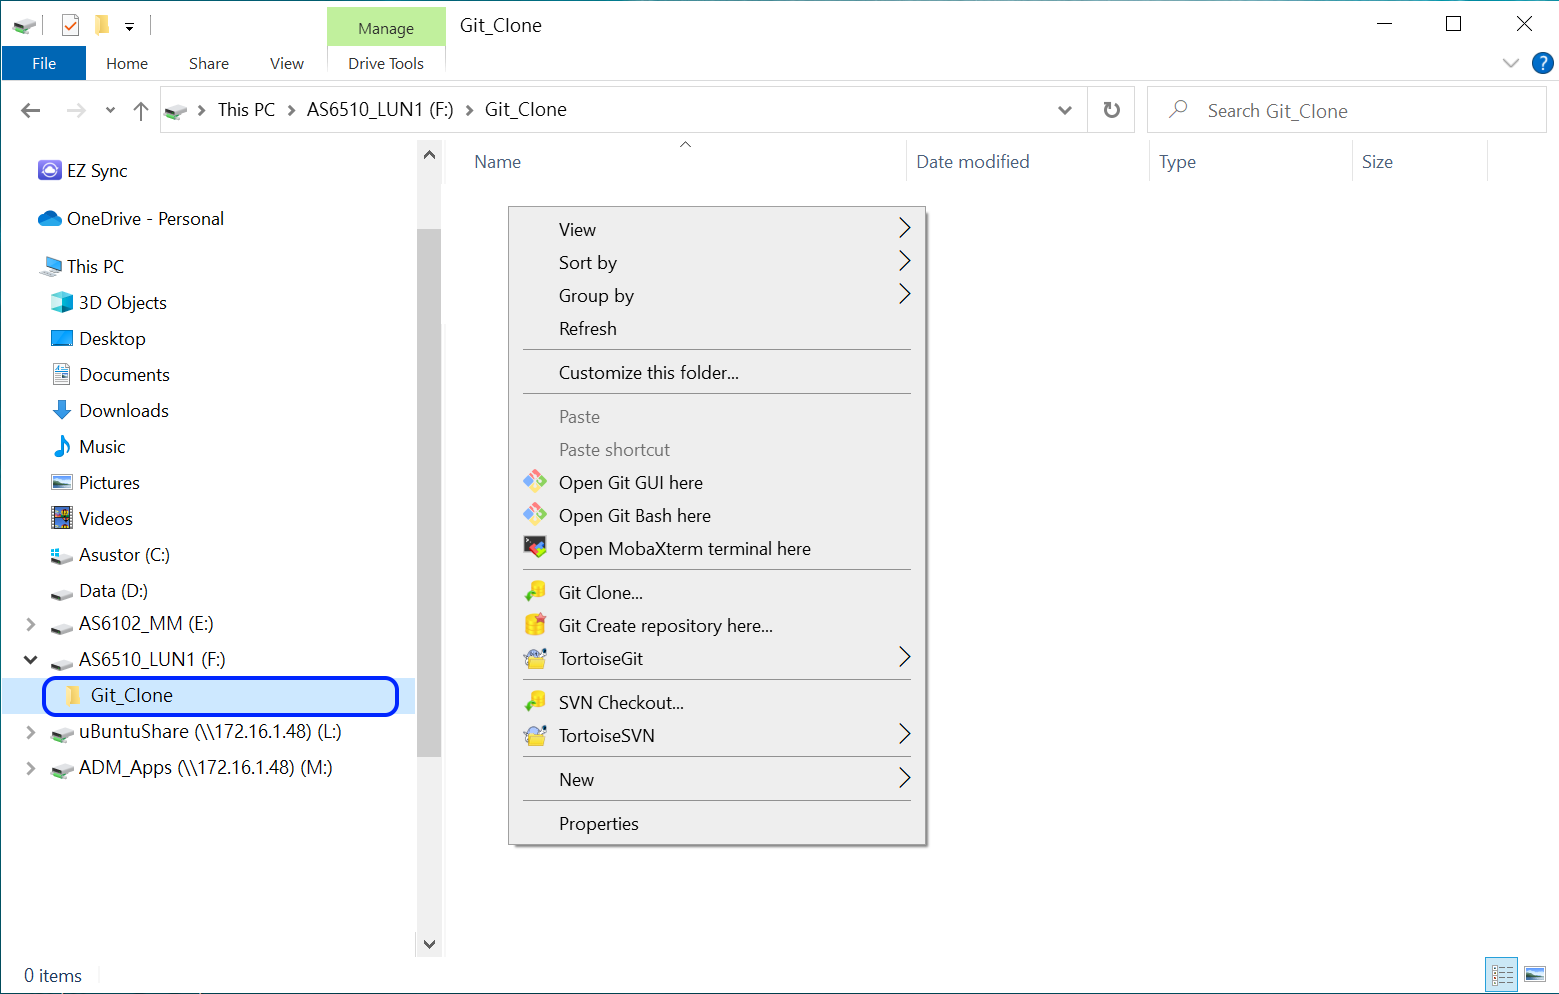Select ADM_Apps (M:) network drive
This screenshot has width=1559, height=994.
(x=205, y=768)
